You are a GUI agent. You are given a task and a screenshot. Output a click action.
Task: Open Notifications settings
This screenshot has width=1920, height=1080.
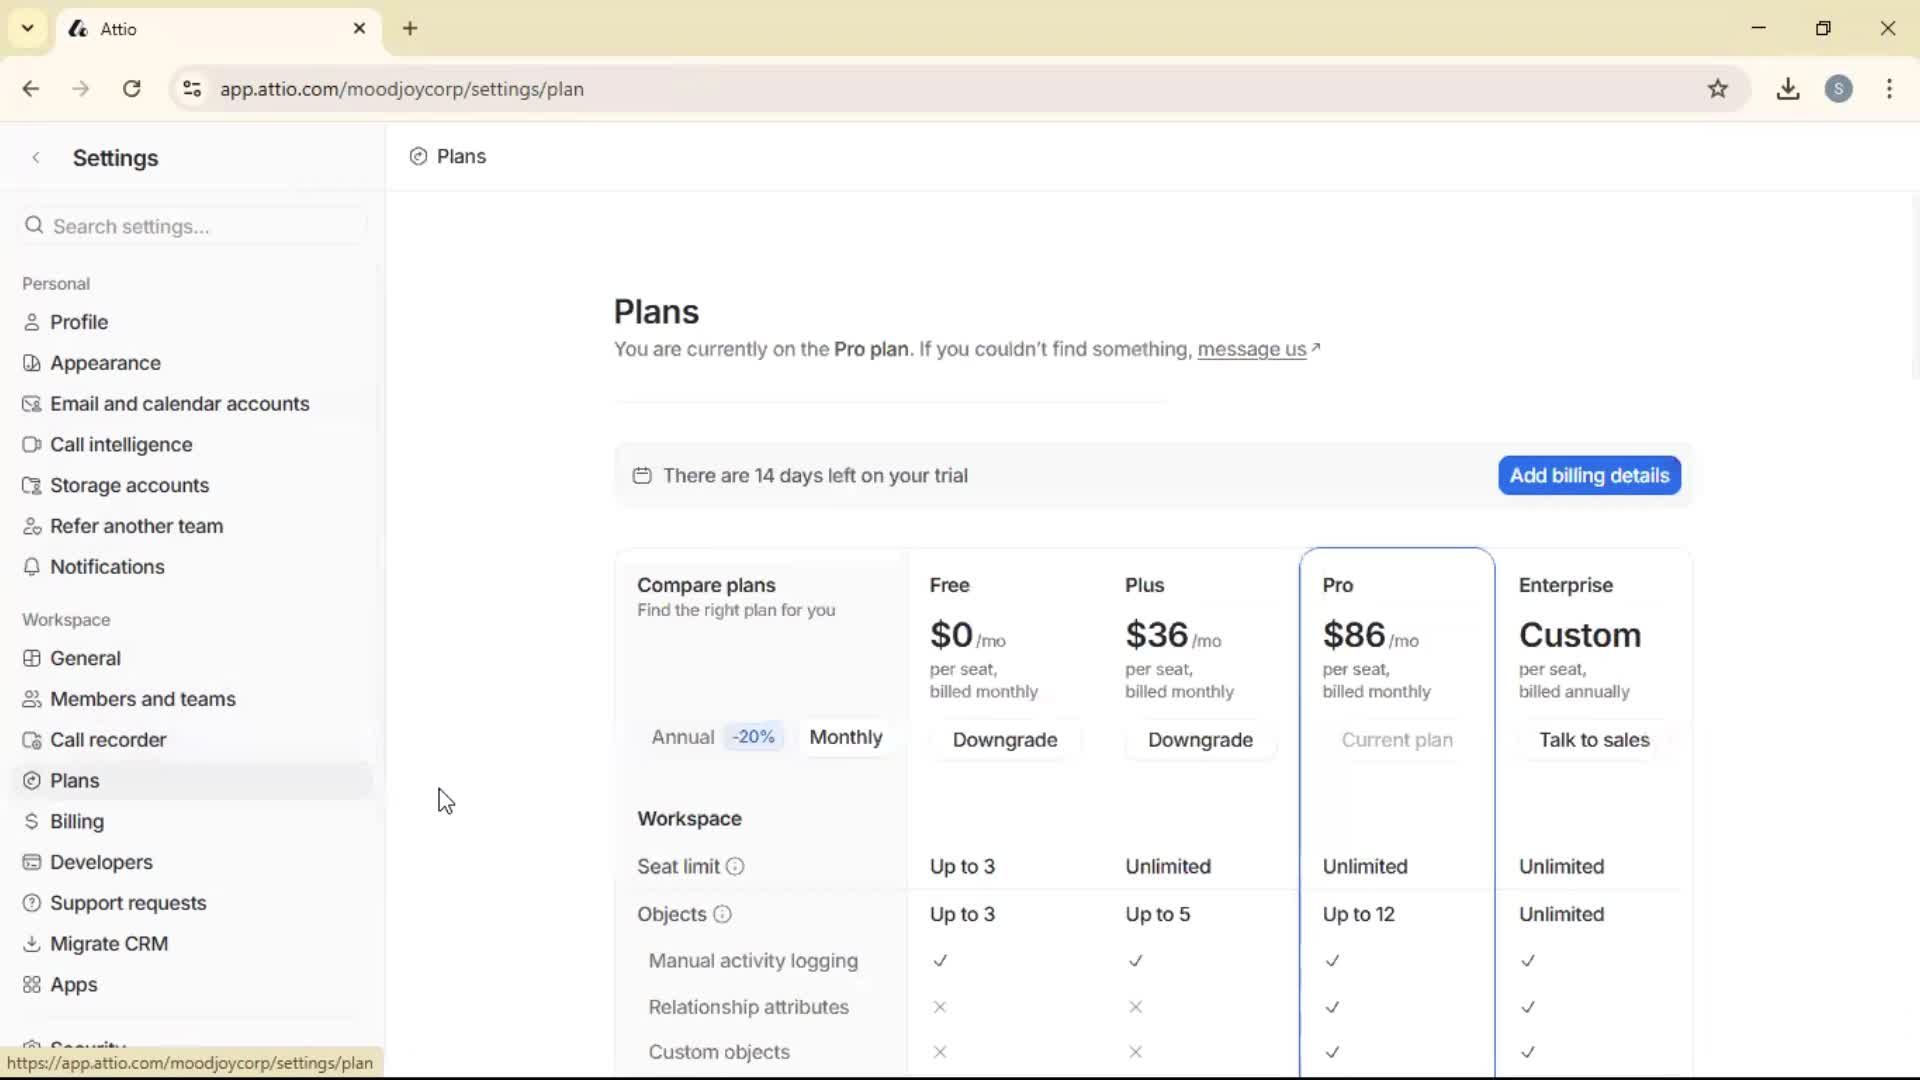click(106, 567)
